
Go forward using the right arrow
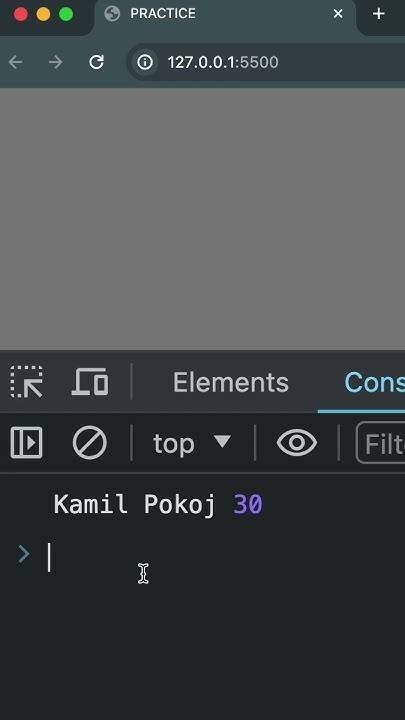pos(56,62)
